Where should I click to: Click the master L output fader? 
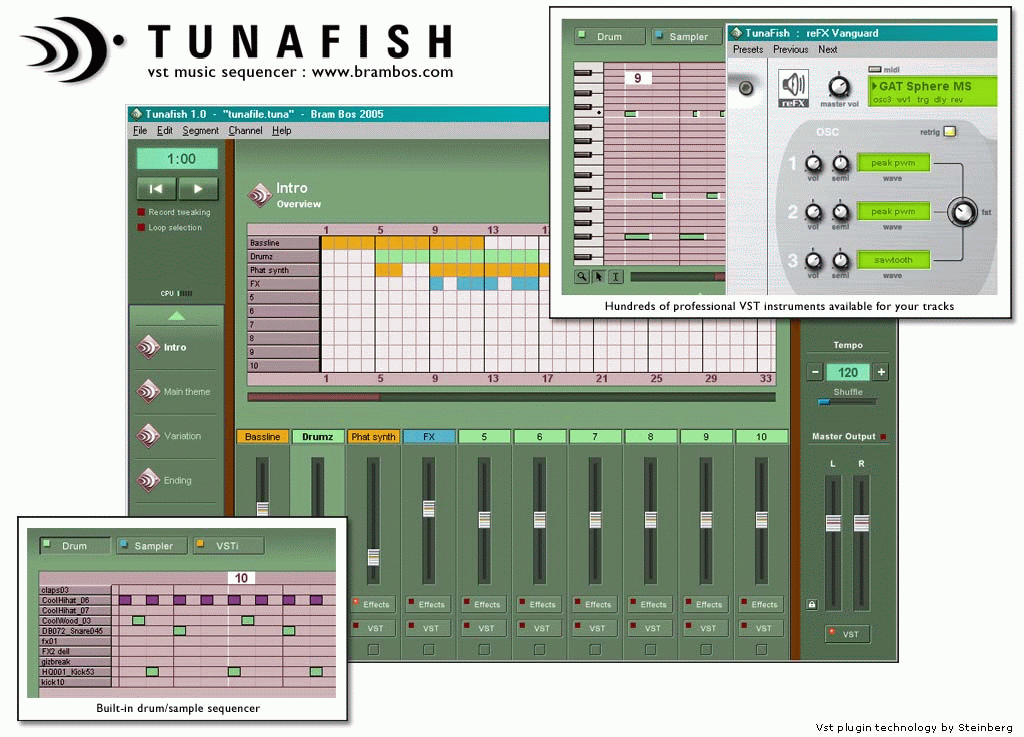point(833,523)
